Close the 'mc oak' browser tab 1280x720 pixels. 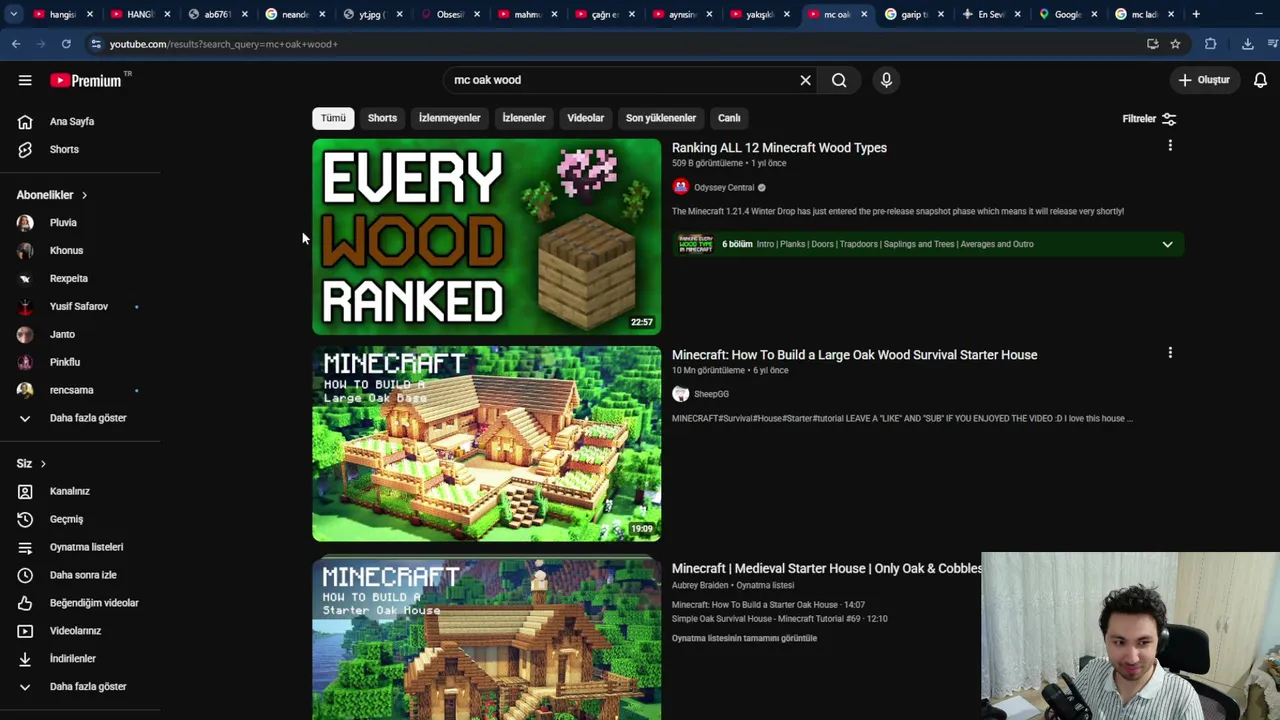[864, 14]
